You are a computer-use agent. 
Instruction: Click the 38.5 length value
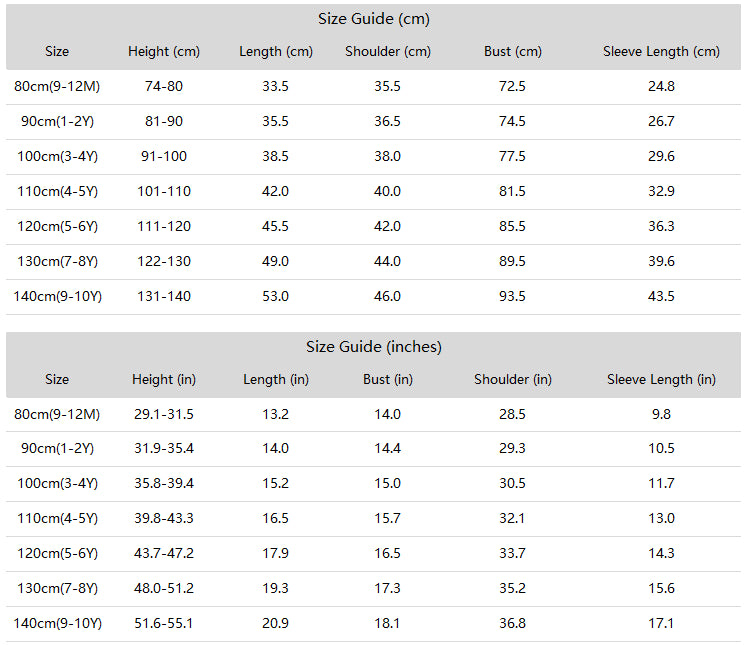pyautogui.click(x=275, y=156)
